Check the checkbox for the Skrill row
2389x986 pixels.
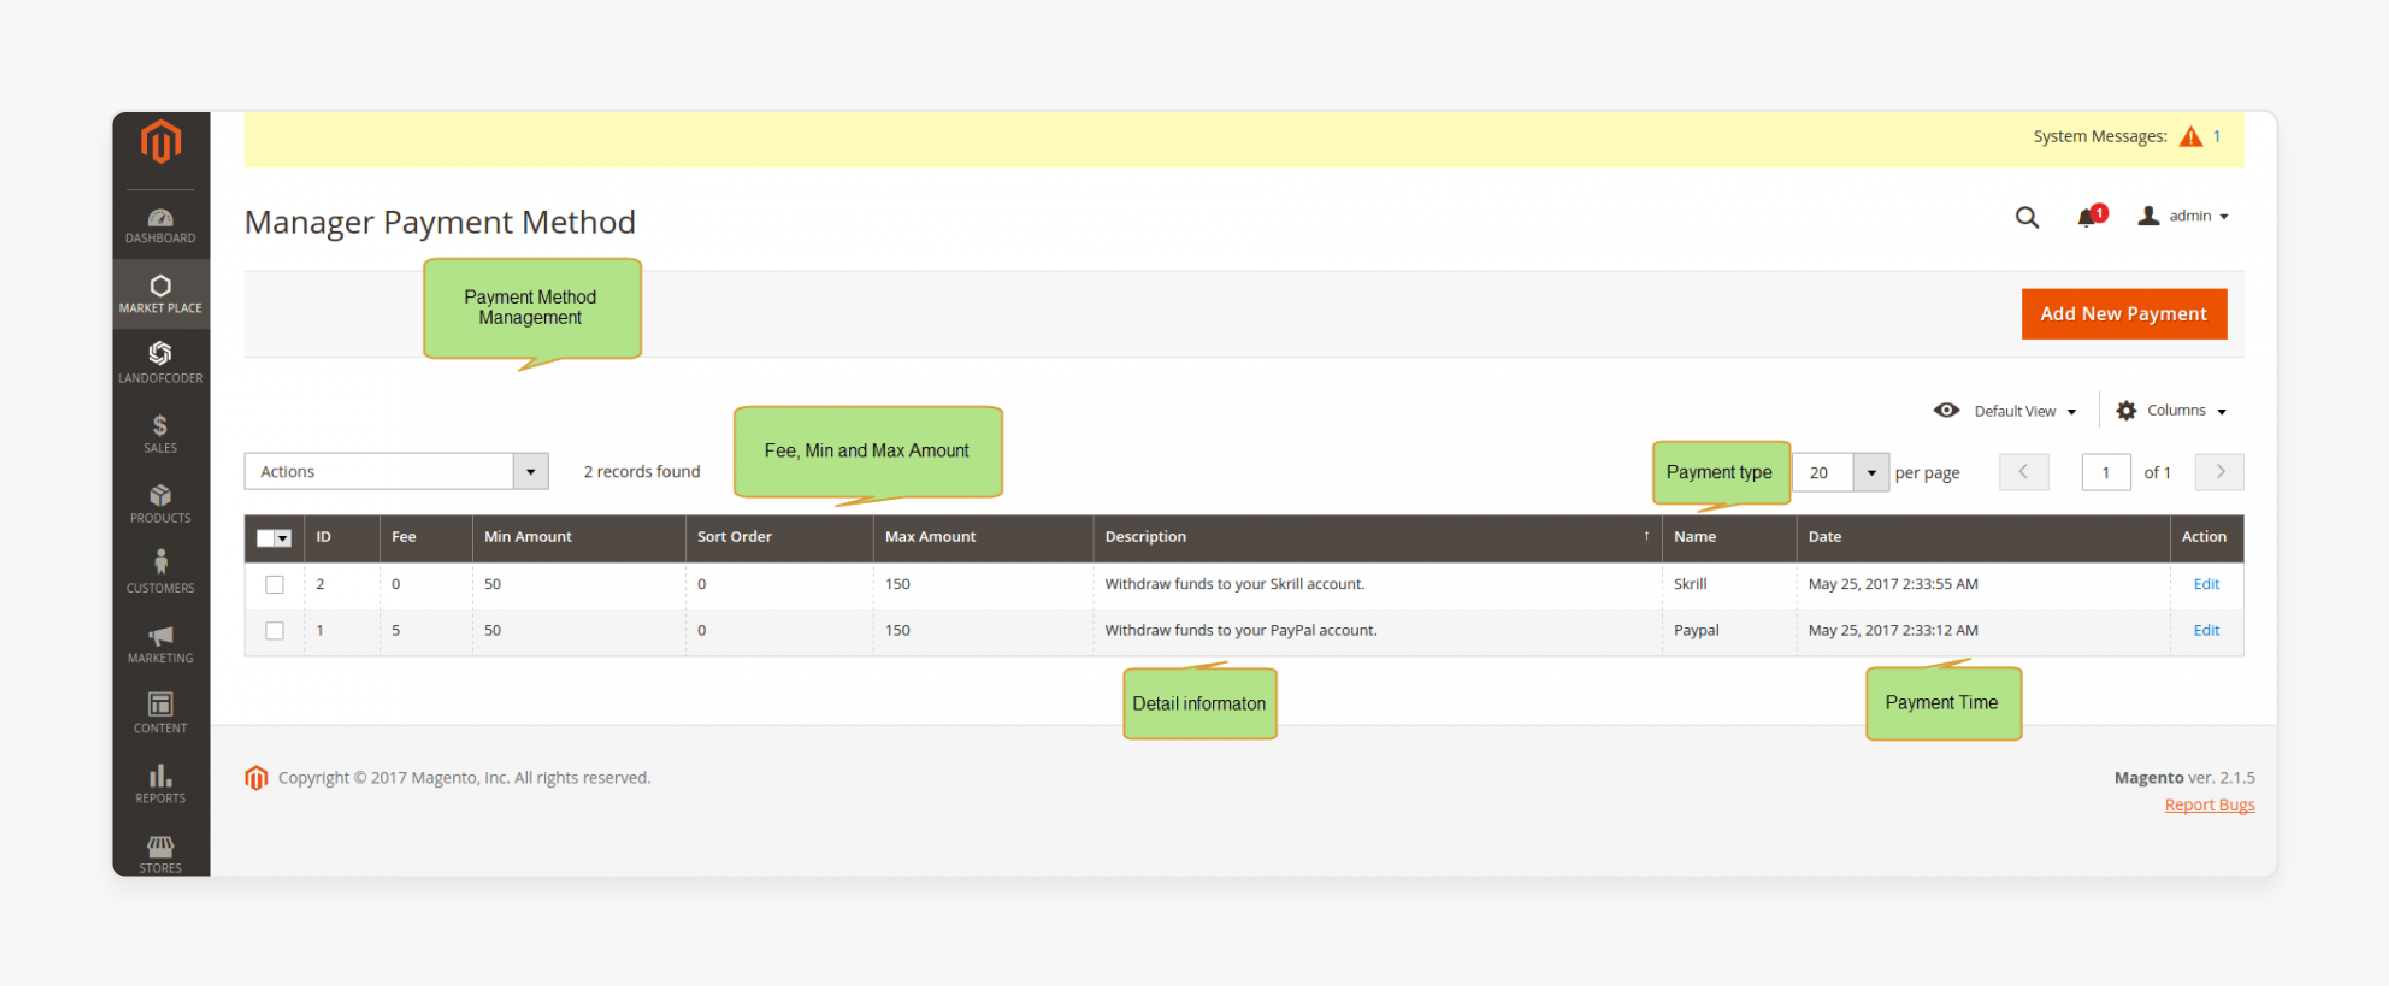(274, 585)
